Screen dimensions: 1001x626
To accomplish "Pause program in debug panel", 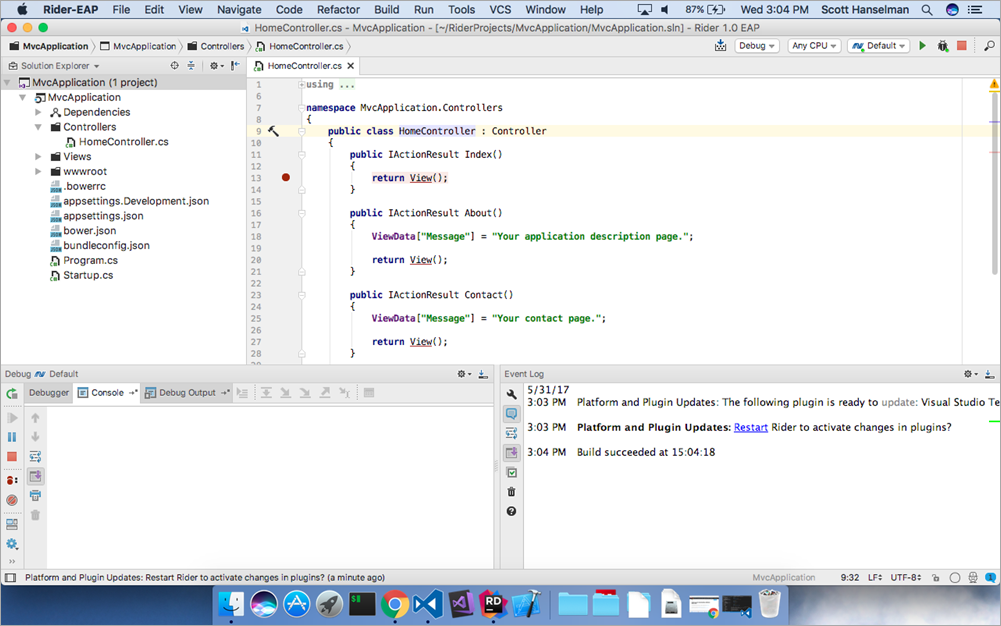I will click(x=11, y=437).
